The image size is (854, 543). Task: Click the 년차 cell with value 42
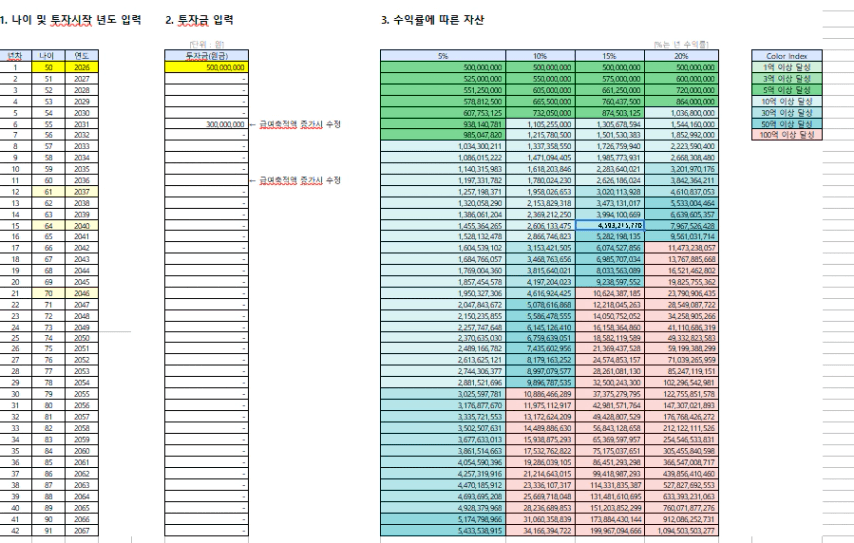15,530
